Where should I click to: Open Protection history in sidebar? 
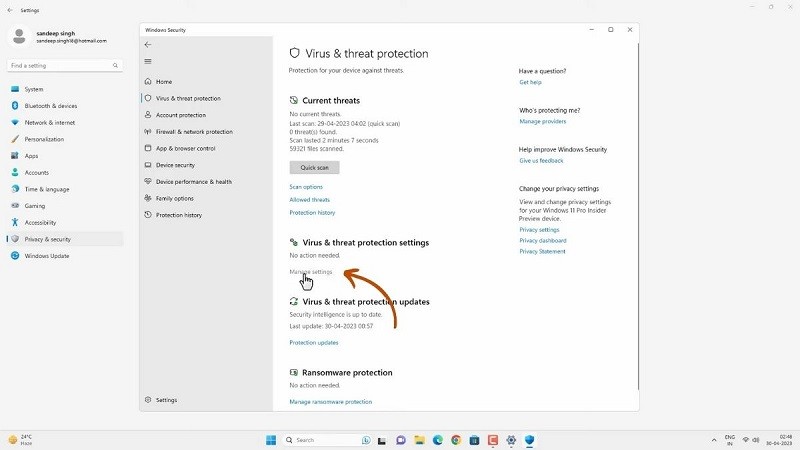(x=179, y=215)
